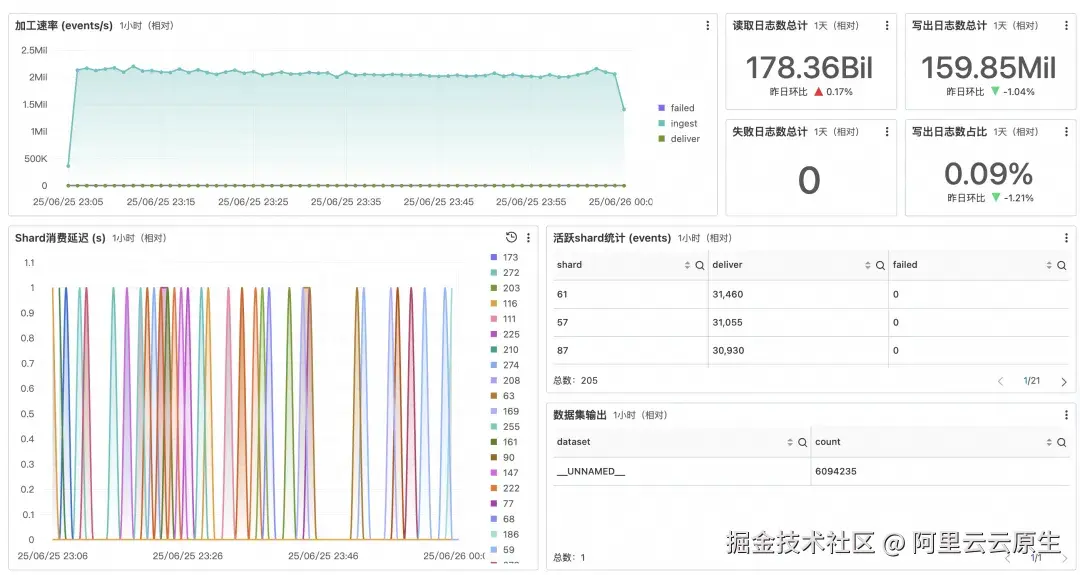This screenshot has height=575, width=1080.
Task: Sort the deliver column
Action: [x=867, y=265]
